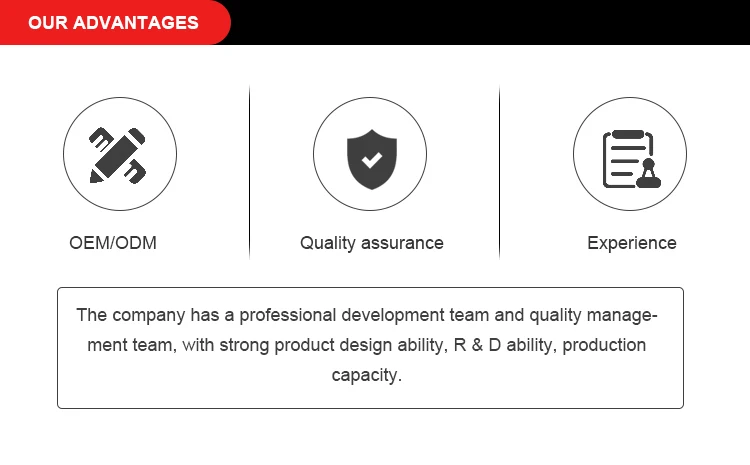Image resolution: width=750 pixels, height=465 pixels.
Task: Click the divider line between Quality assurance and Experience
Action: coord(499,172)
